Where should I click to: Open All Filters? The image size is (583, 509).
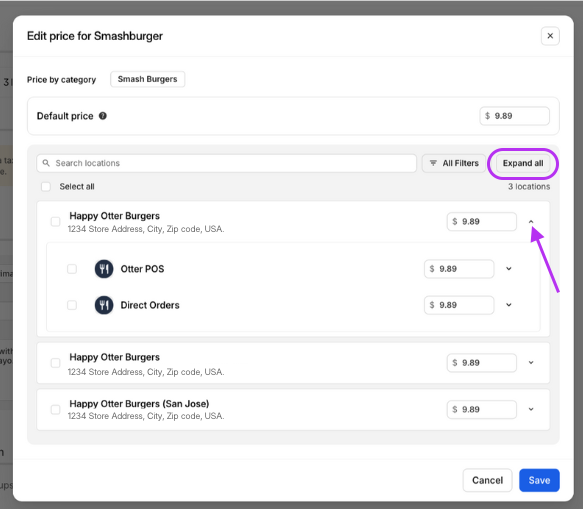454,163
